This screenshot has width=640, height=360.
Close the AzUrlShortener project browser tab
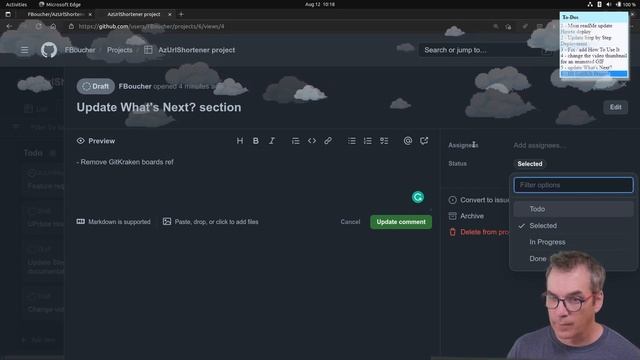170,14
